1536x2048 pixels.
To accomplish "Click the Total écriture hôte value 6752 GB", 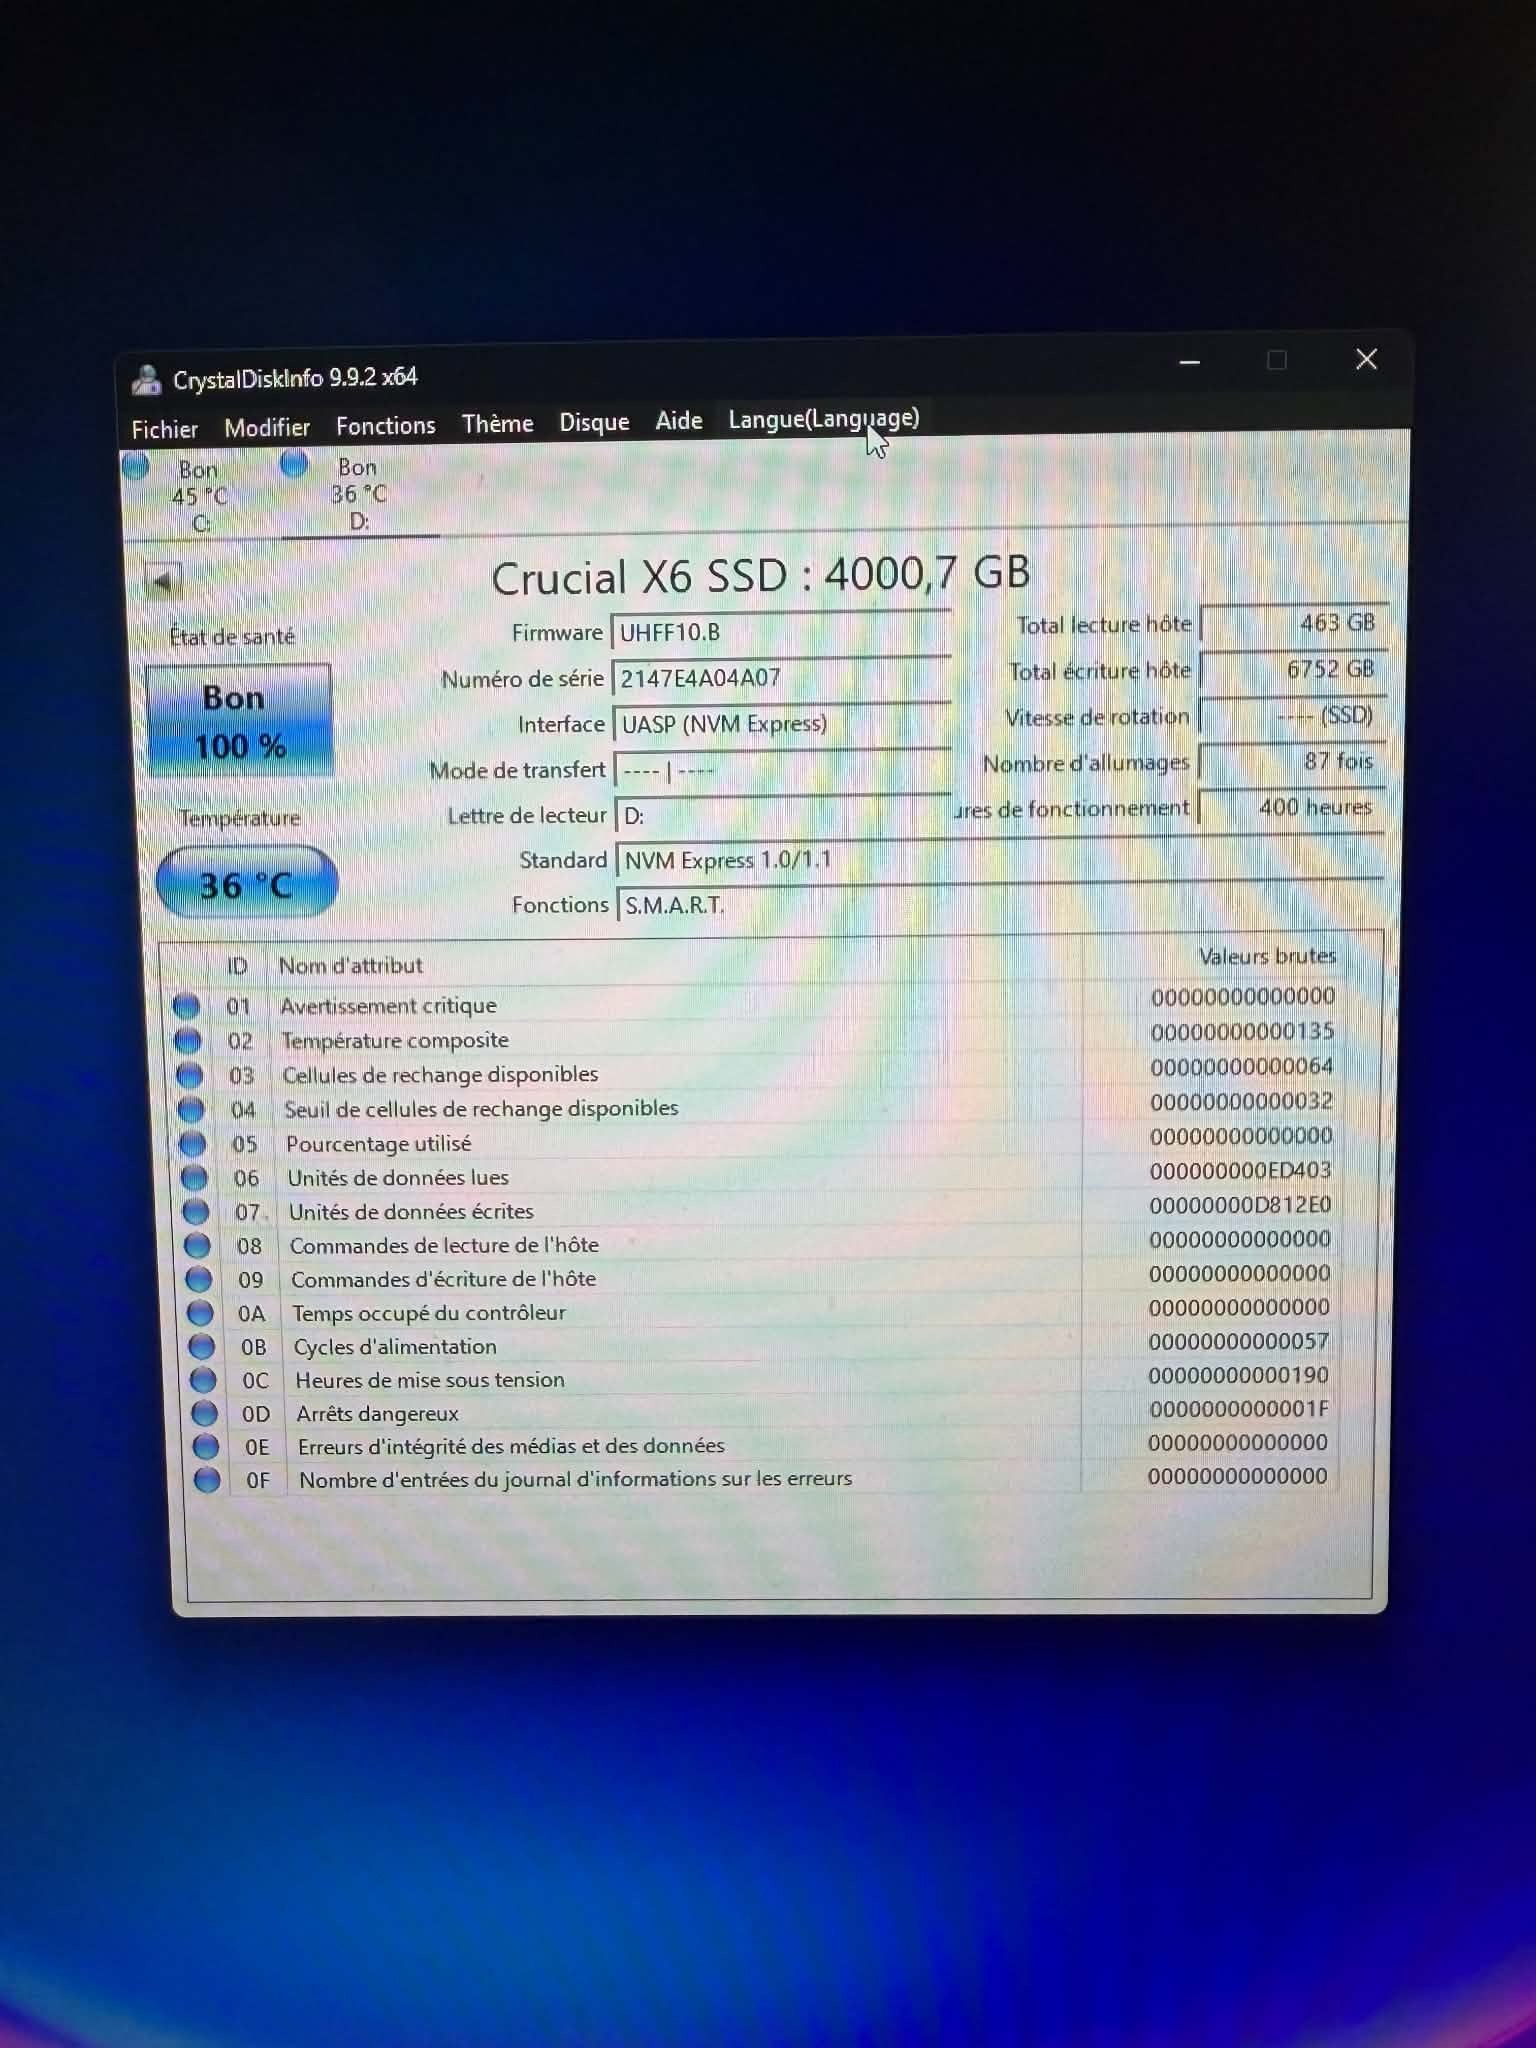I will tap(1293, 669).
